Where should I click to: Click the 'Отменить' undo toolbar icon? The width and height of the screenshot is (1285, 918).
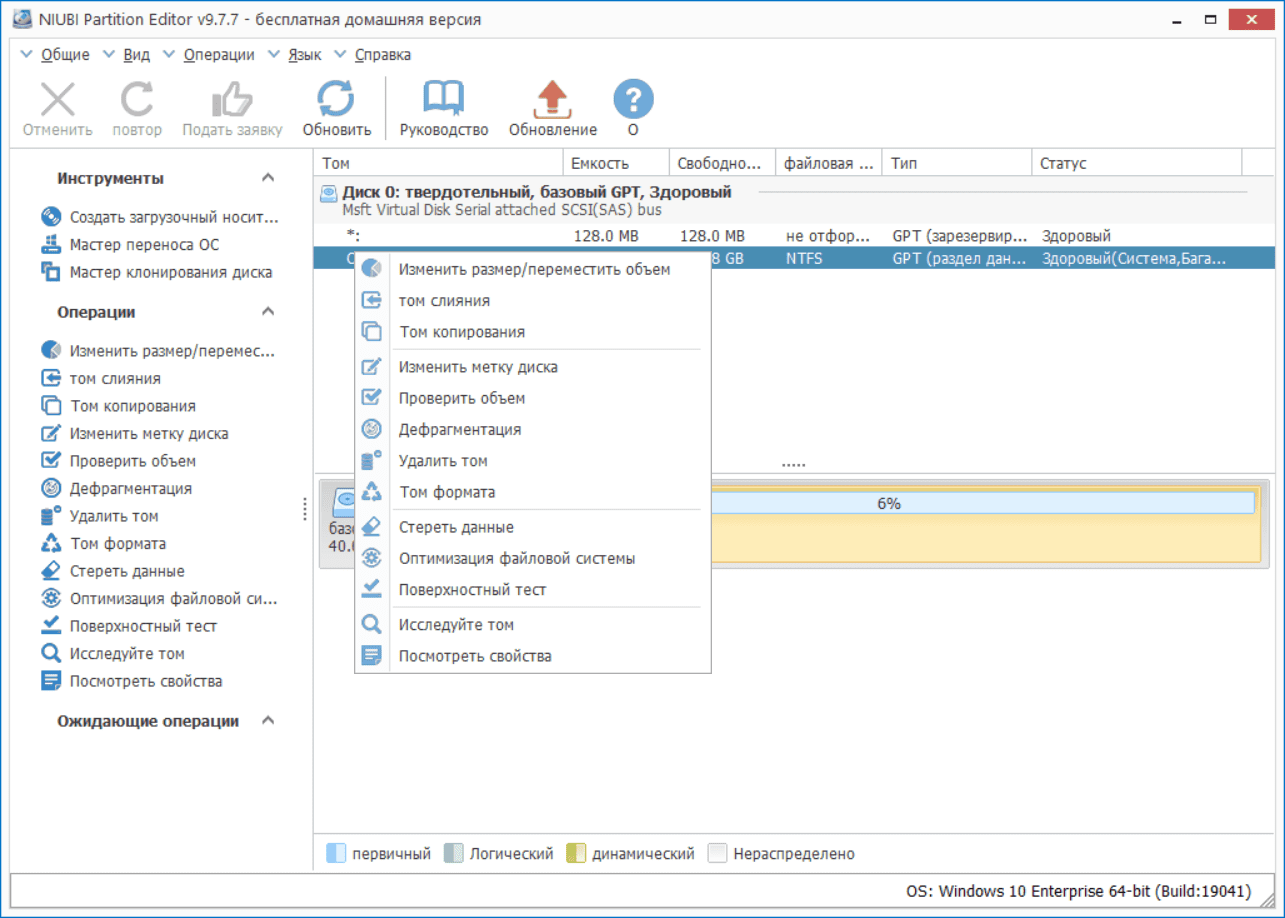pos(58,100)
